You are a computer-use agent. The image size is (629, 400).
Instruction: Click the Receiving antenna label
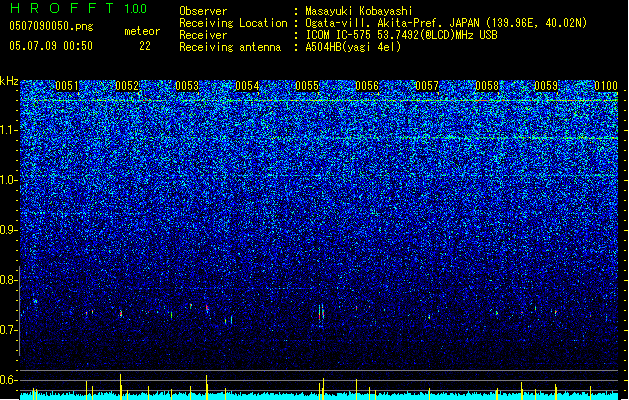(230, 47)
